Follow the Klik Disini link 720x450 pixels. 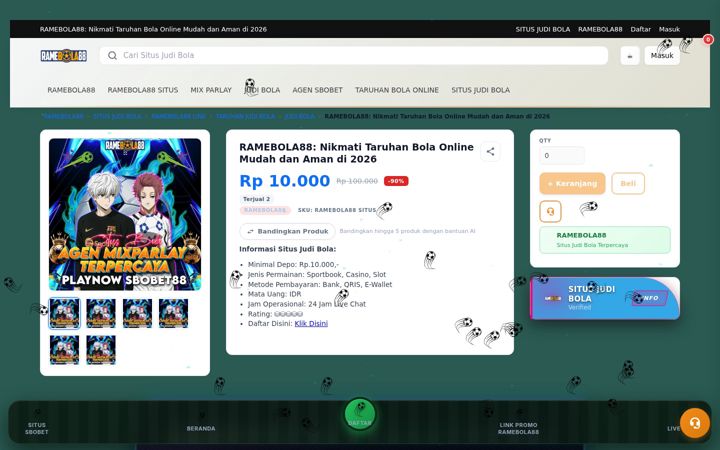(311, 323)
